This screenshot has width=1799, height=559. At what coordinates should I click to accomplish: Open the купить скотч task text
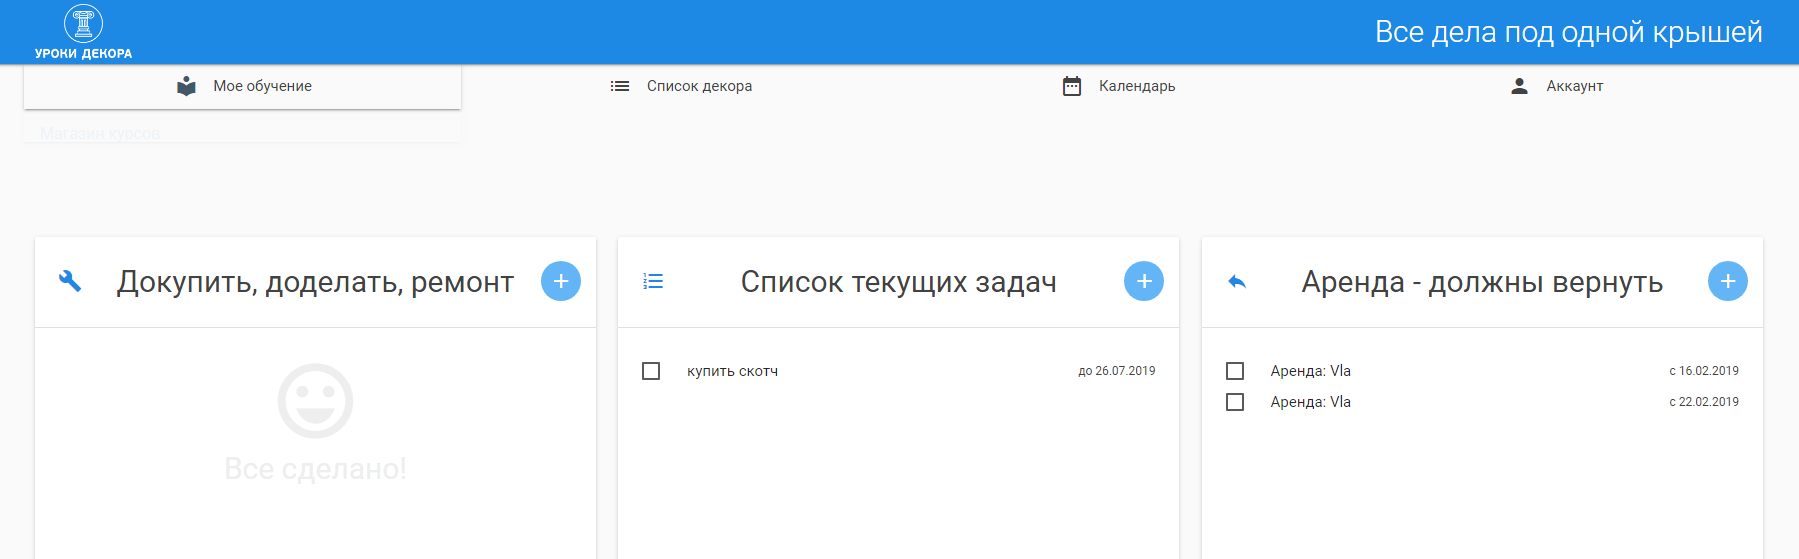732,371
